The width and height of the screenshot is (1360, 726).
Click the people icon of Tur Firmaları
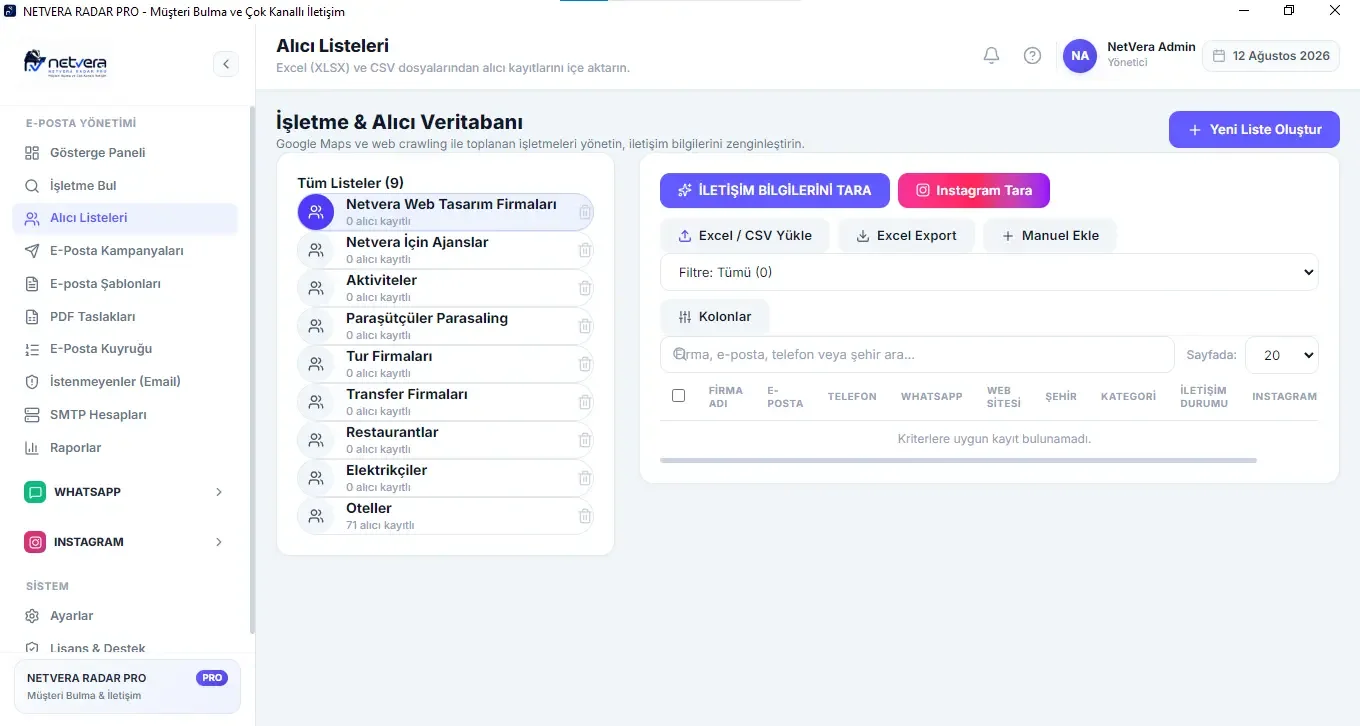pyautogui.click(x=316, y=364)
